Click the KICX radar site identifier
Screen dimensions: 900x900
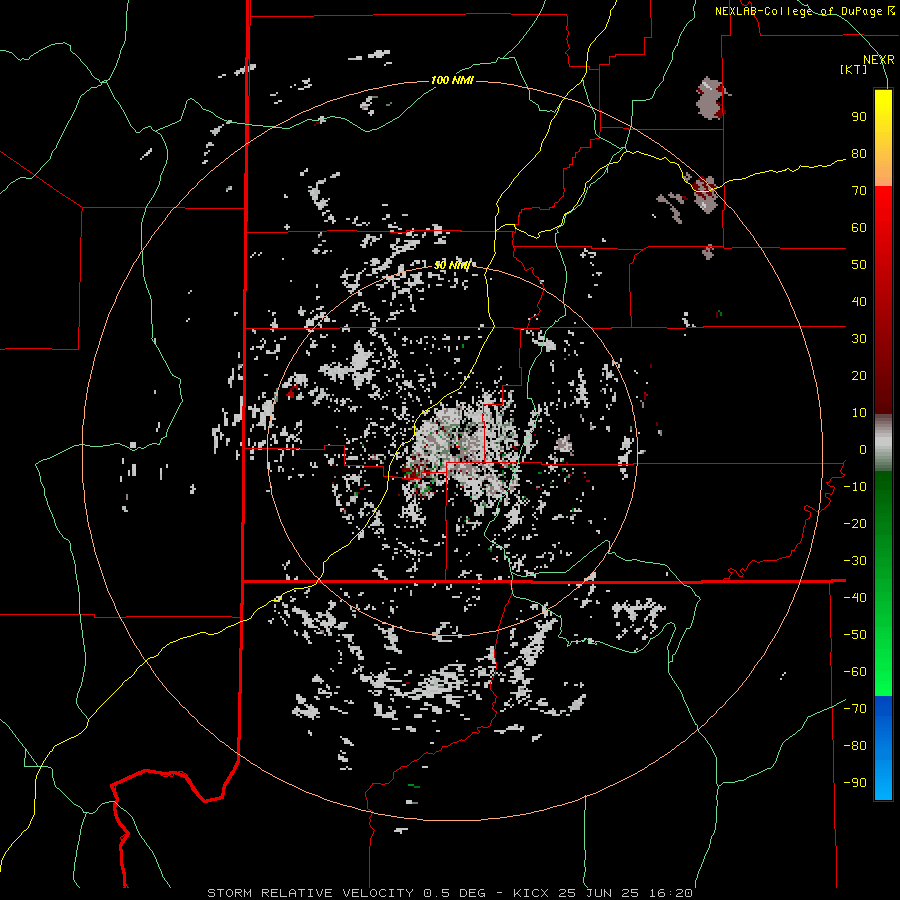coord(531,893)
